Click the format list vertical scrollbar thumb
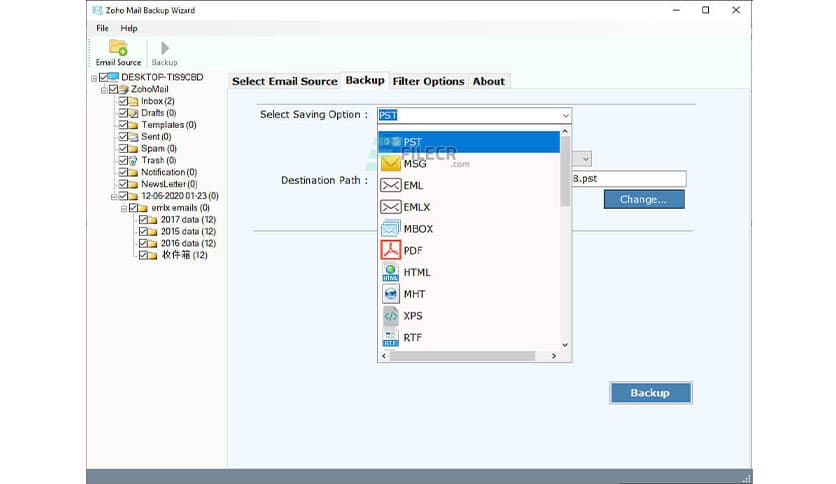The width and height of the screenshot is (836, 484). tap(565, 171)
